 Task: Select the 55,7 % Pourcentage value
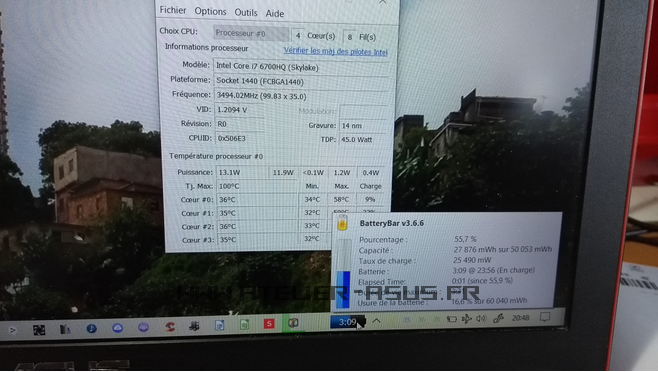coord(465,239)
